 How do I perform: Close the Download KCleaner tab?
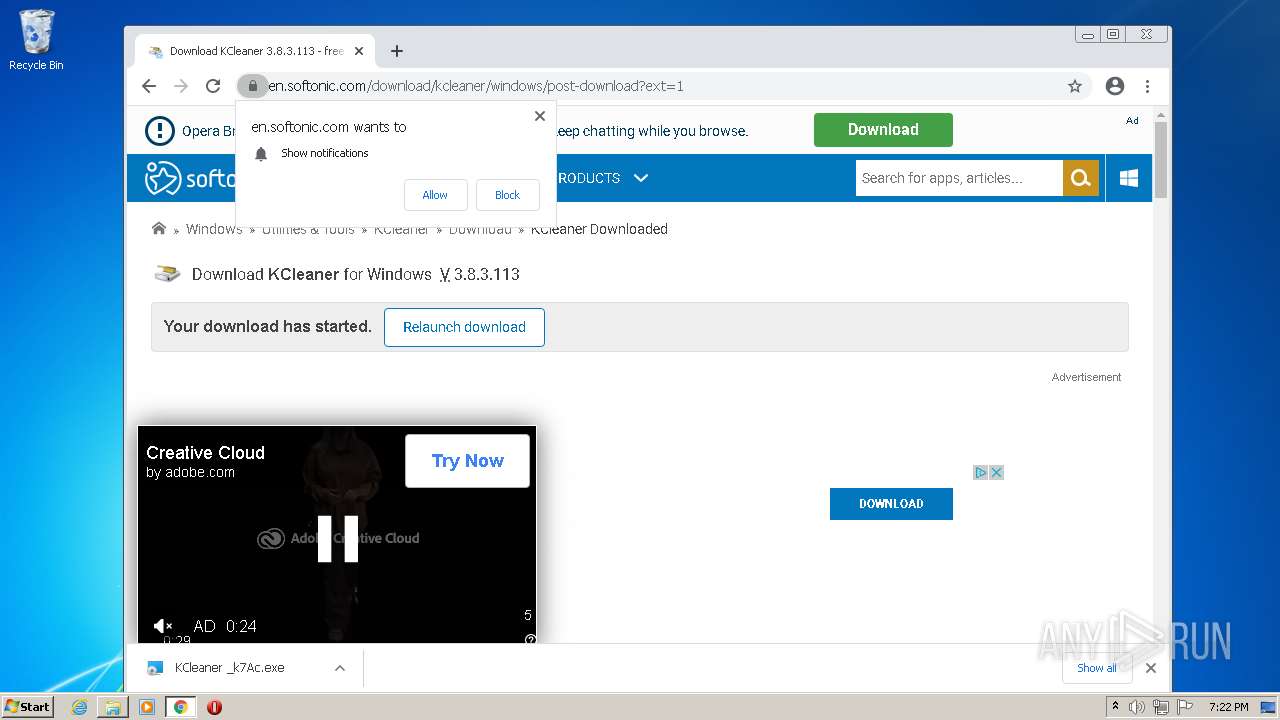(359, 51)
